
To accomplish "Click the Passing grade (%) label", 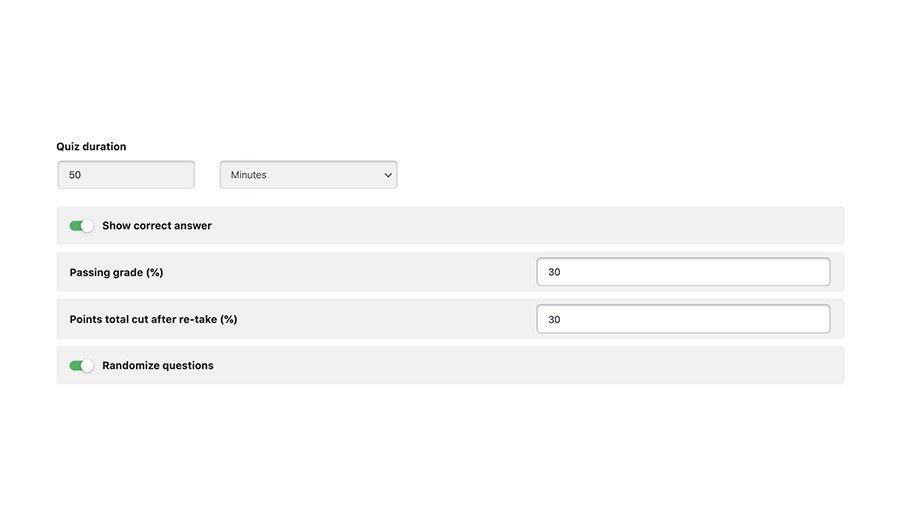I will click(117, 273).
